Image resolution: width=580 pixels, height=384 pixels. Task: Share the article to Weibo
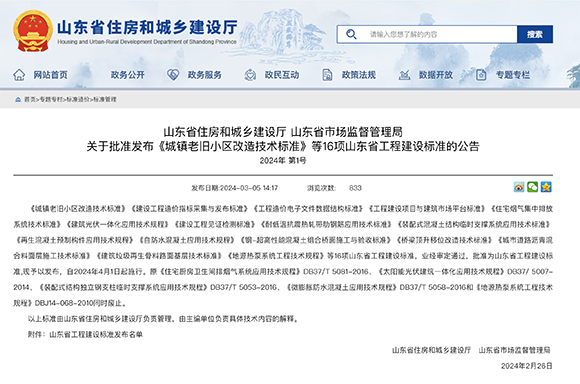(519, 187)
